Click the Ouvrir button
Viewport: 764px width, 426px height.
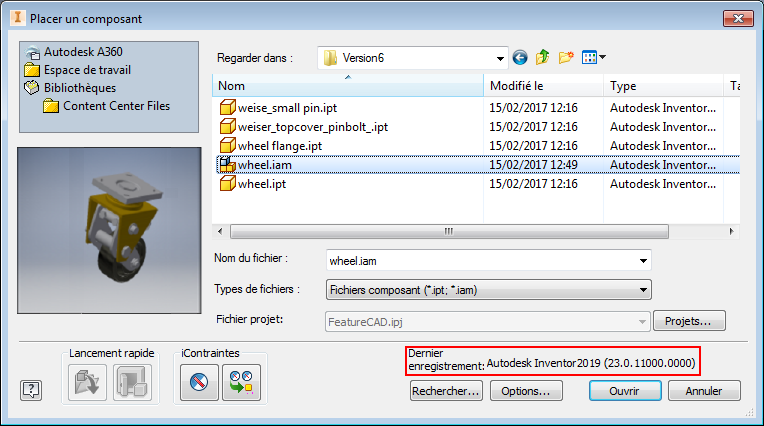623,391
